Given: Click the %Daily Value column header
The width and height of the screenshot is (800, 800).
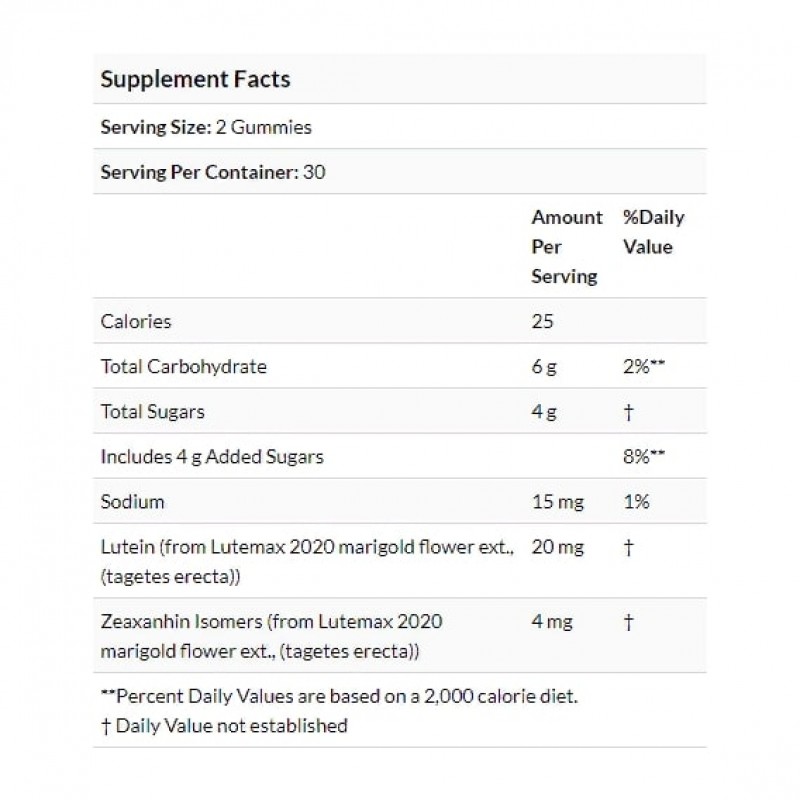Looking at the screenshot, I should pyautogui.click(x=653, y=232).
